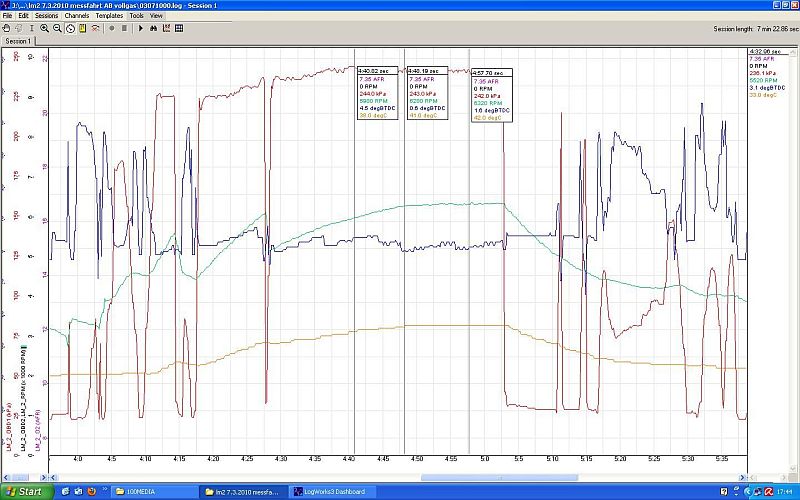Switch to LogWorks3 Dashboard taskbar button
The width and height of the screenshot is (800, 500).
(334, 492)
